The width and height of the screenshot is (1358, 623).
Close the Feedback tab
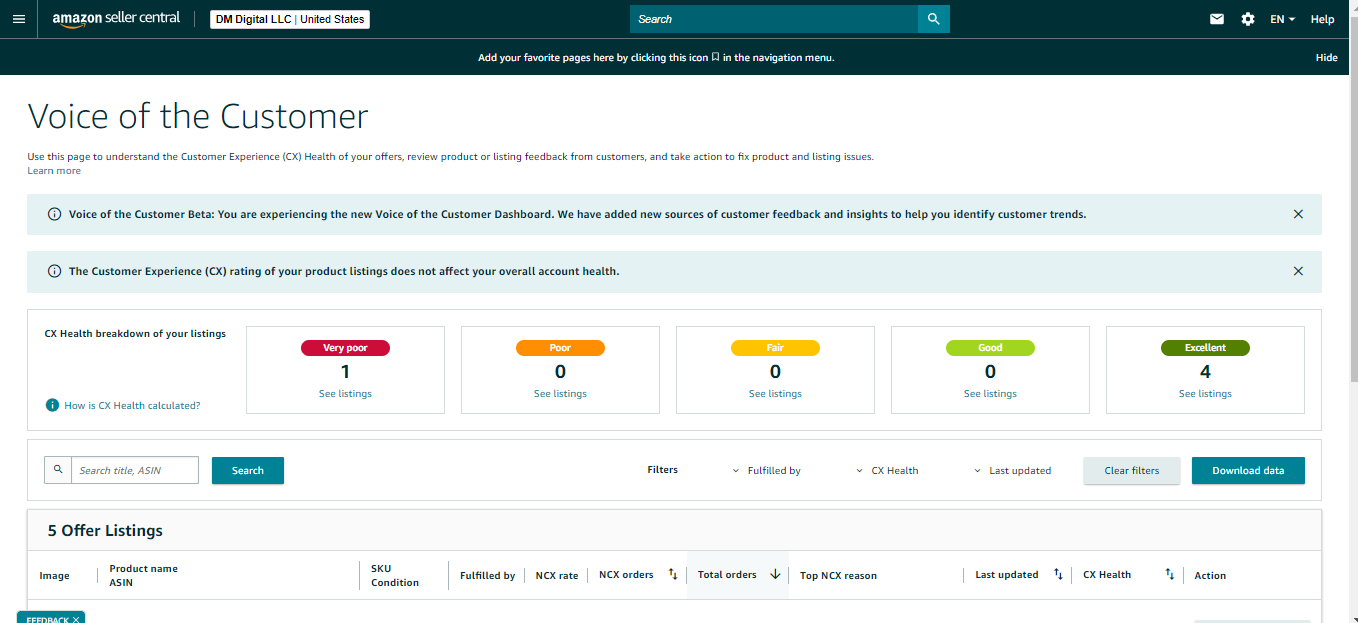(x=76, y=620)
